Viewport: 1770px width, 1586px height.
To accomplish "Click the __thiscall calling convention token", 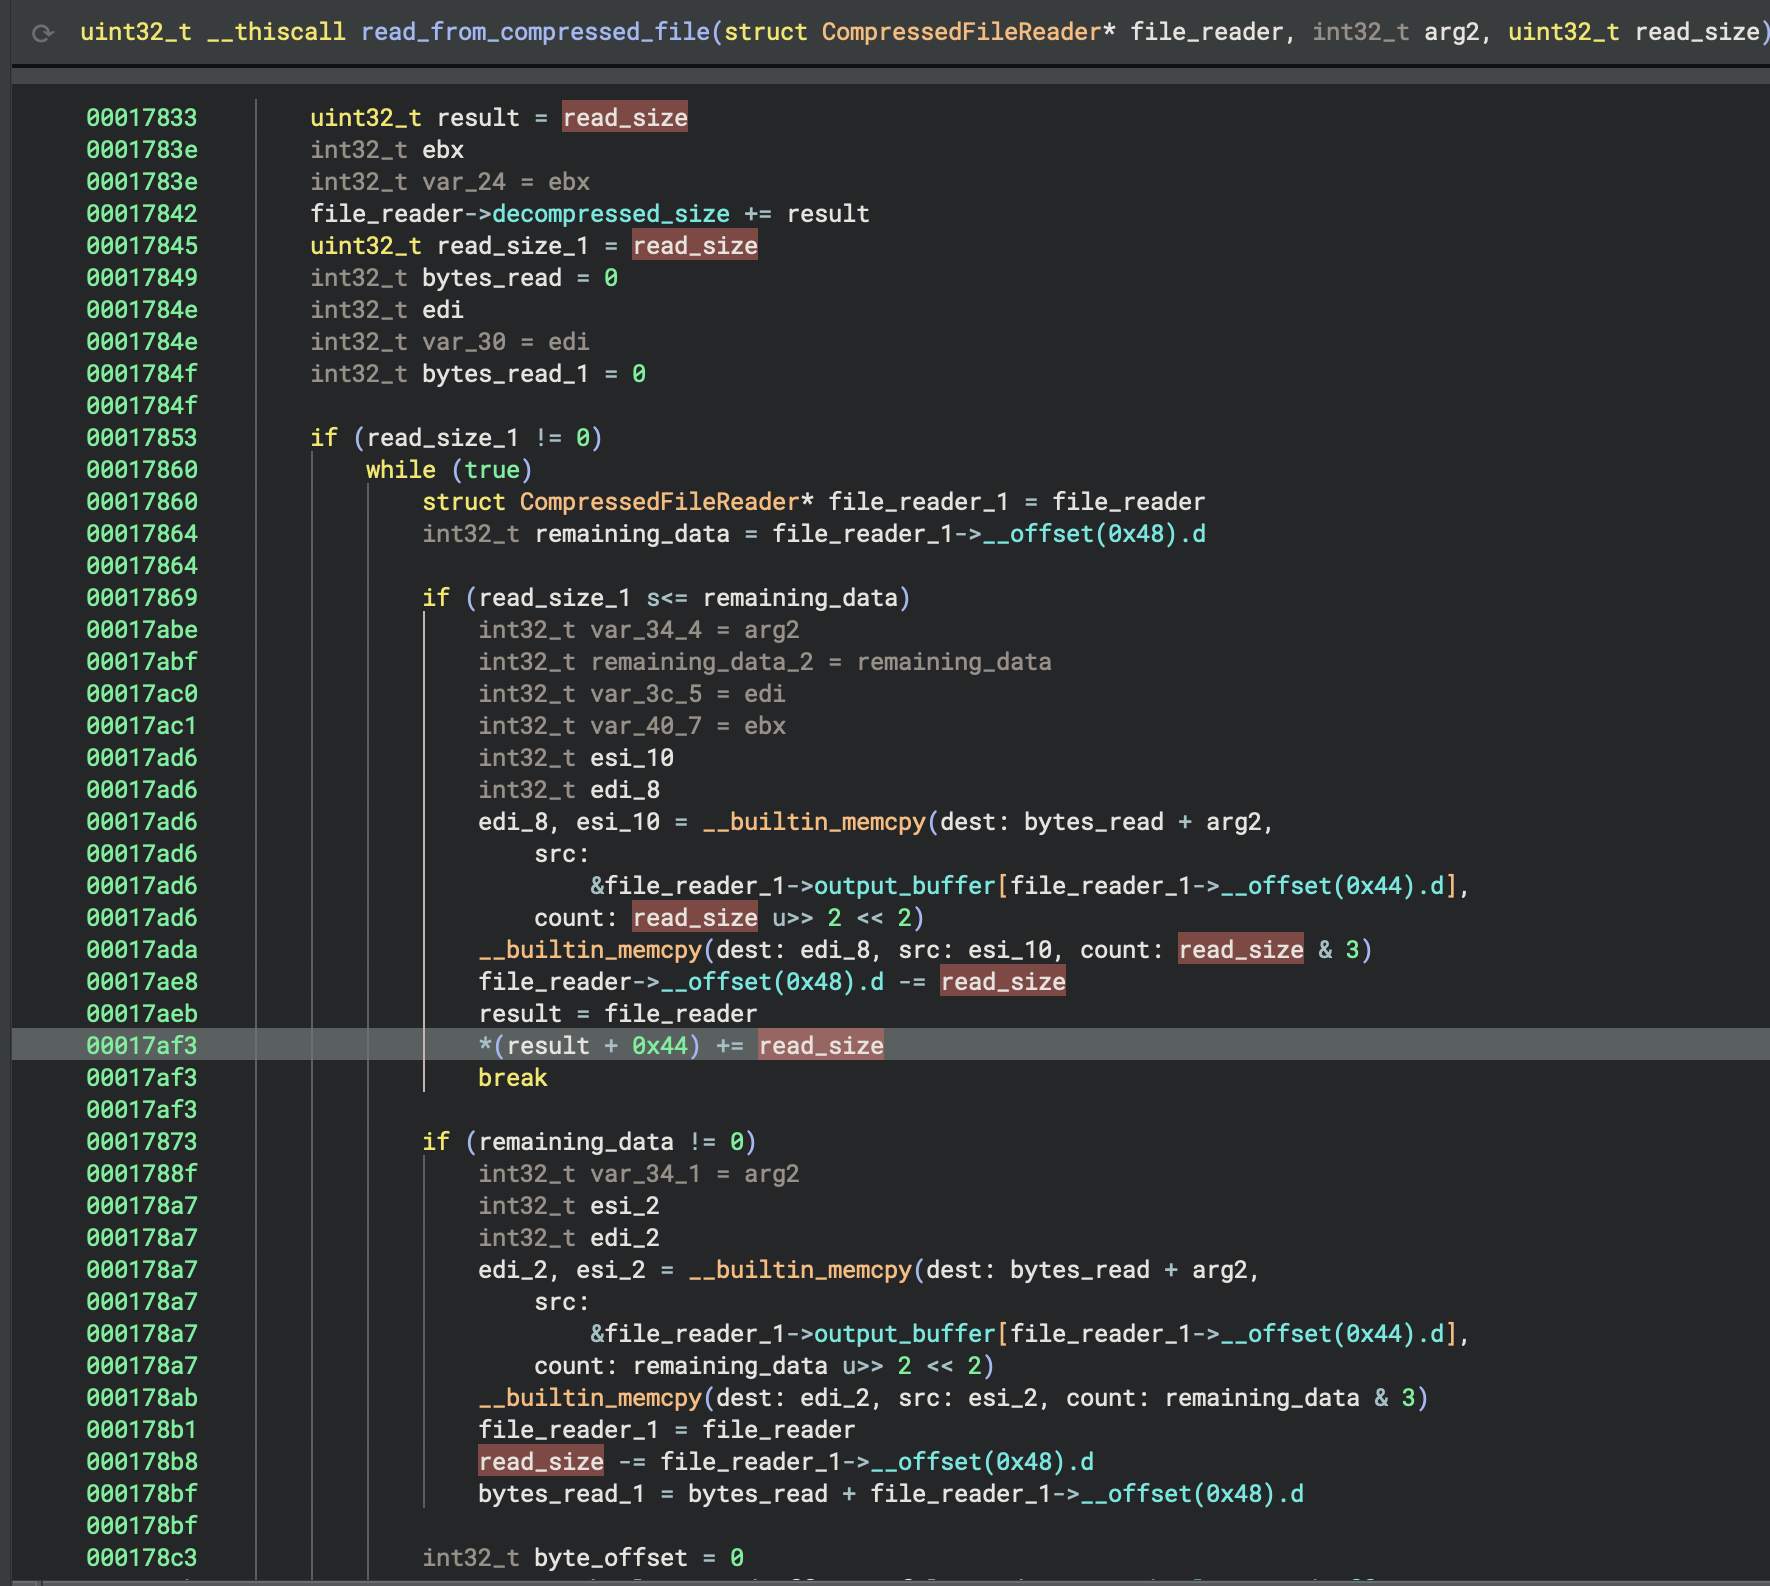I will pos(277,31).
